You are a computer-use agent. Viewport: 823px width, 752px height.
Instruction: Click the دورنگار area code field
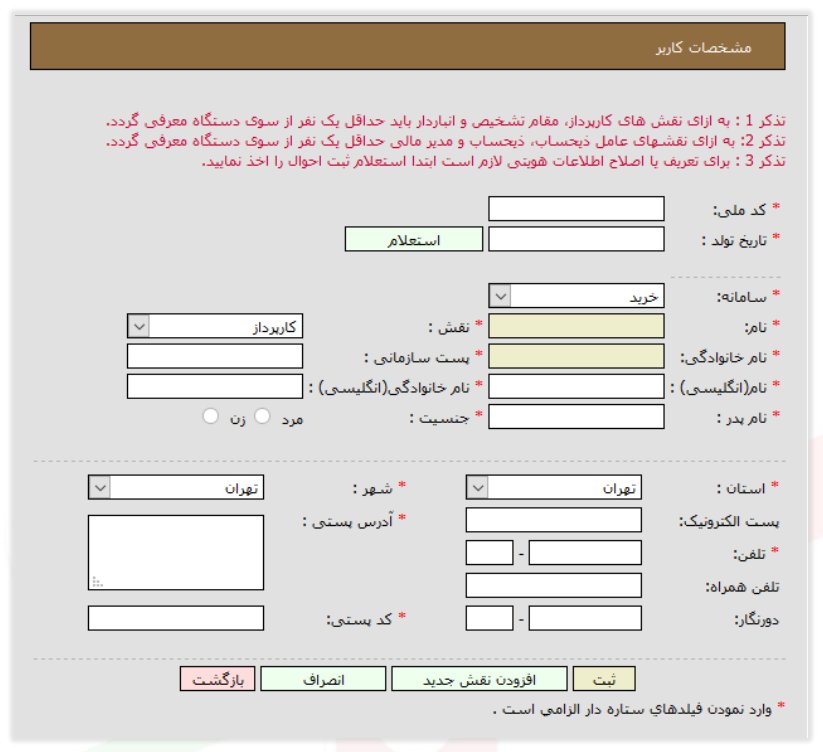click(489, 618)
